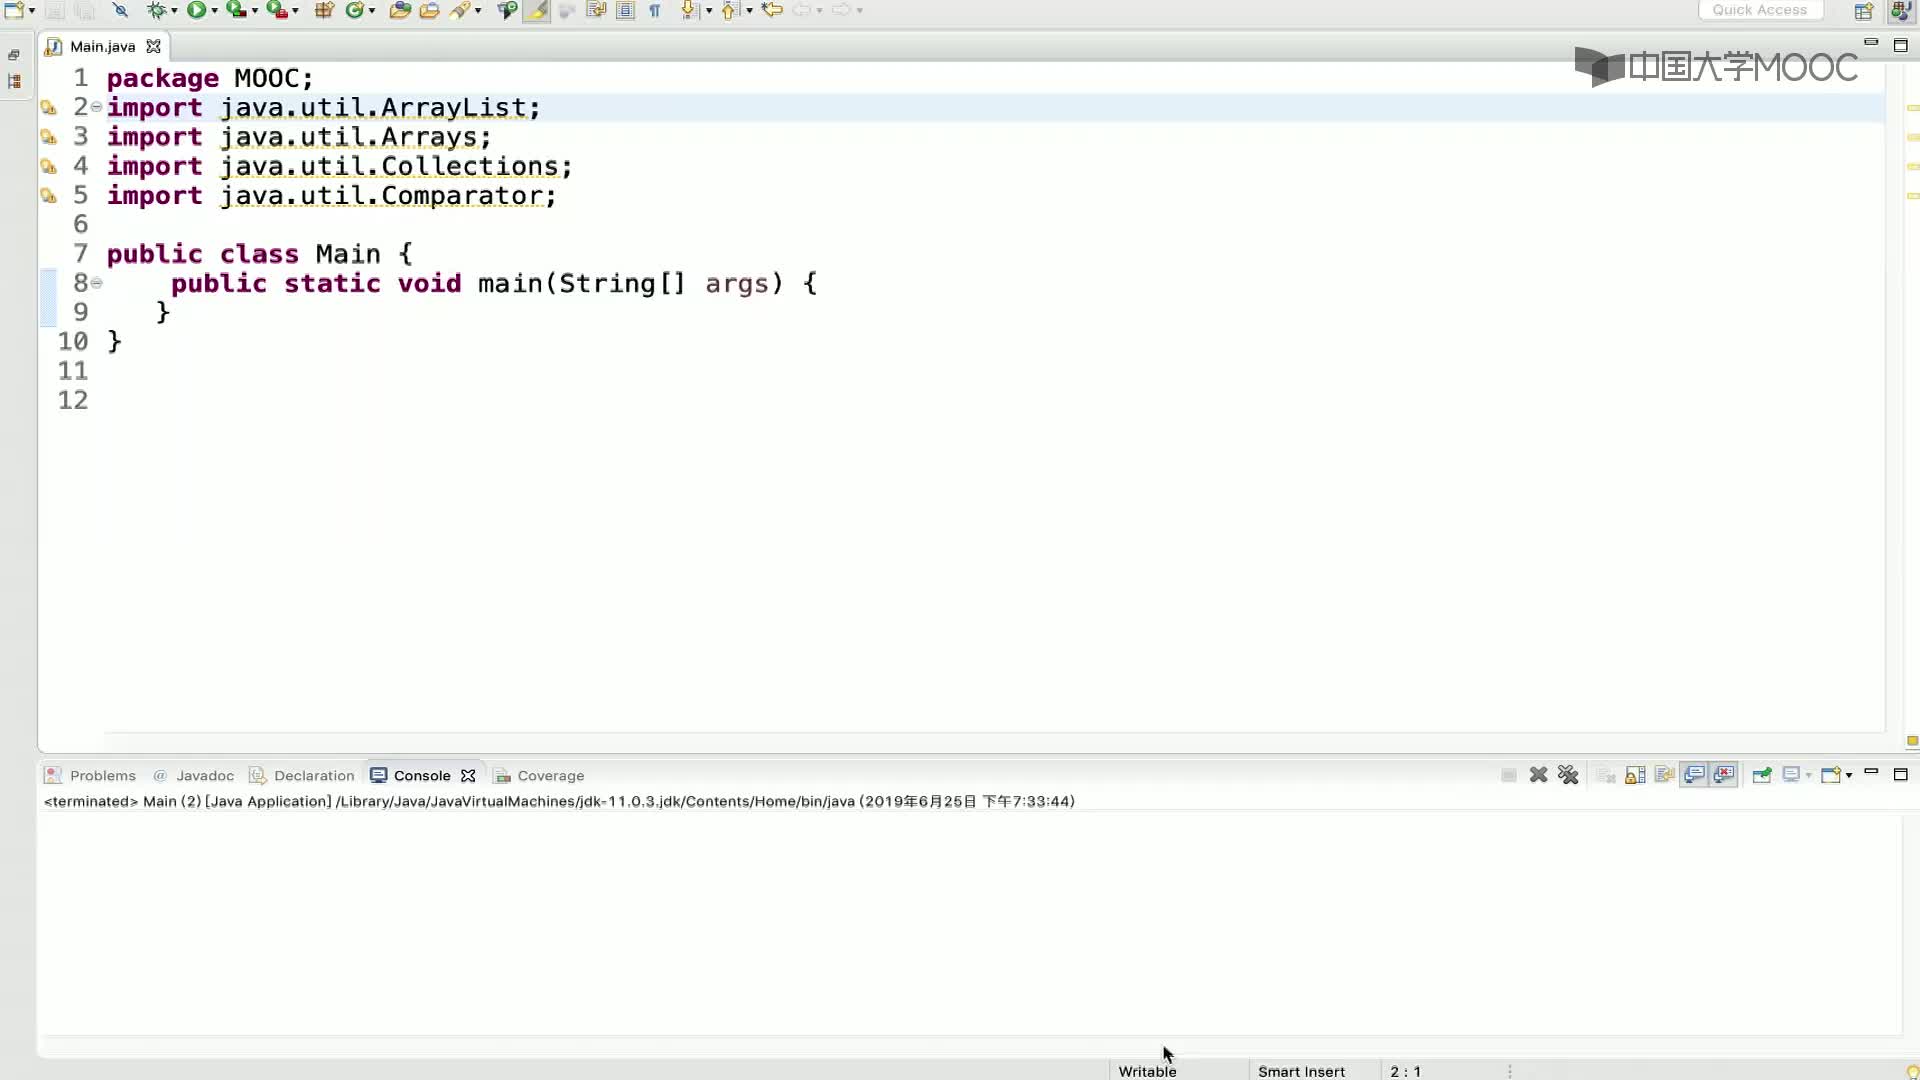Click the 'args' parameter on line 8
Screen dimensions: 1920x1080
click(x=737, y=284)
